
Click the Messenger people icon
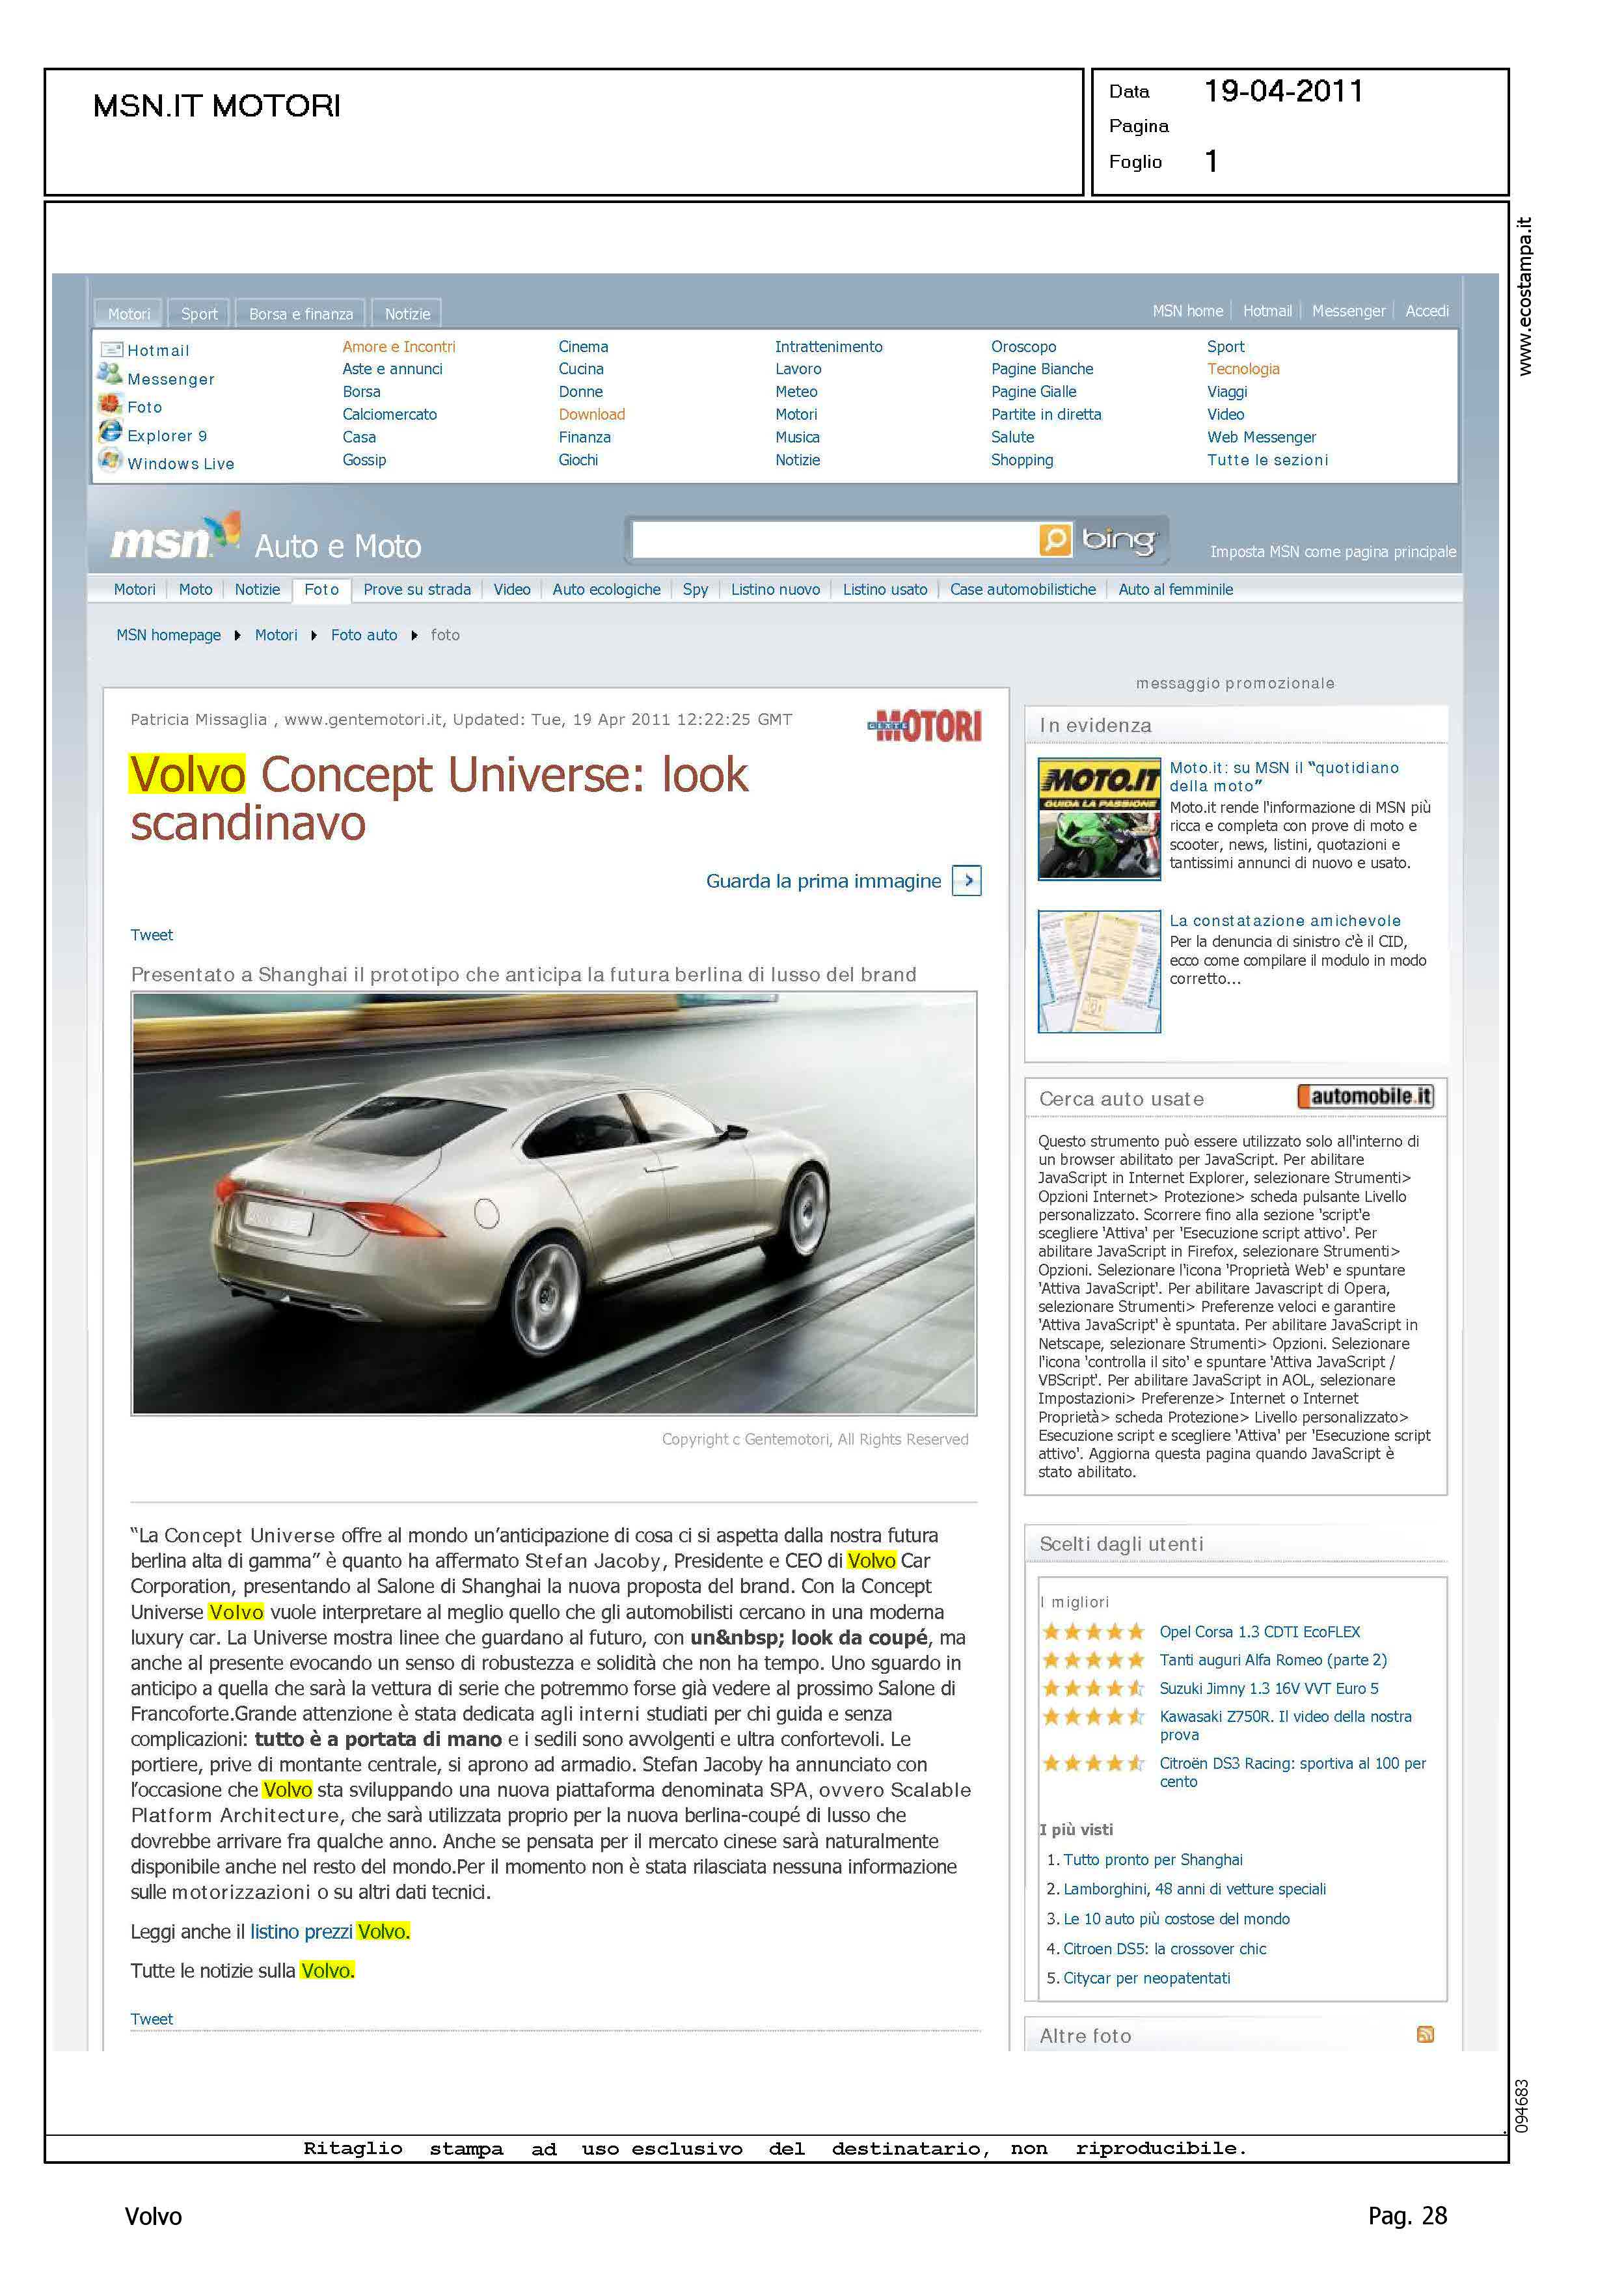(x=109, y=374)
